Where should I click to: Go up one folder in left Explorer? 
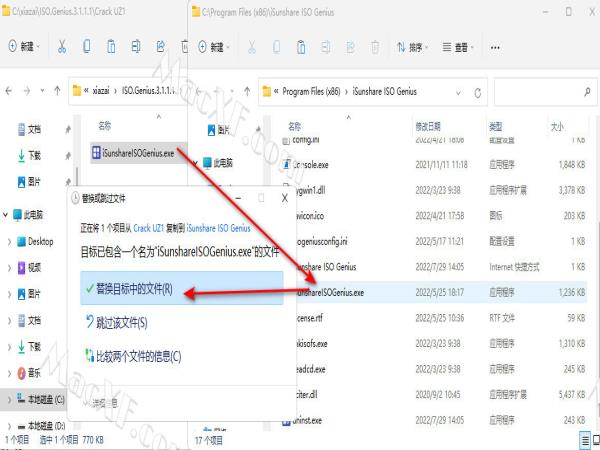point(57,91)
